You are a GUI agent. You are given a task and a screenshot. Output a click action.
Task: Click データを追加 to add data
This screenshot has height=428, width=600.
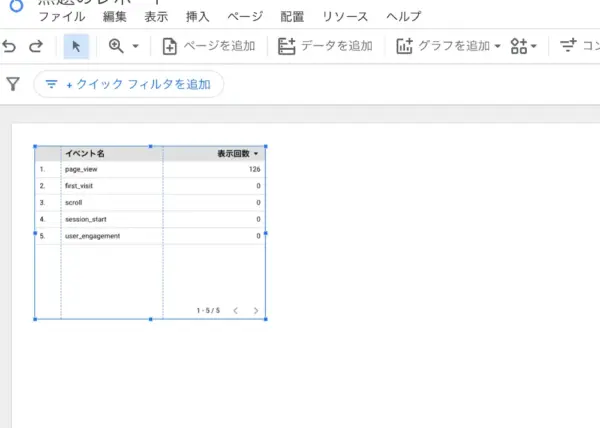325,46
